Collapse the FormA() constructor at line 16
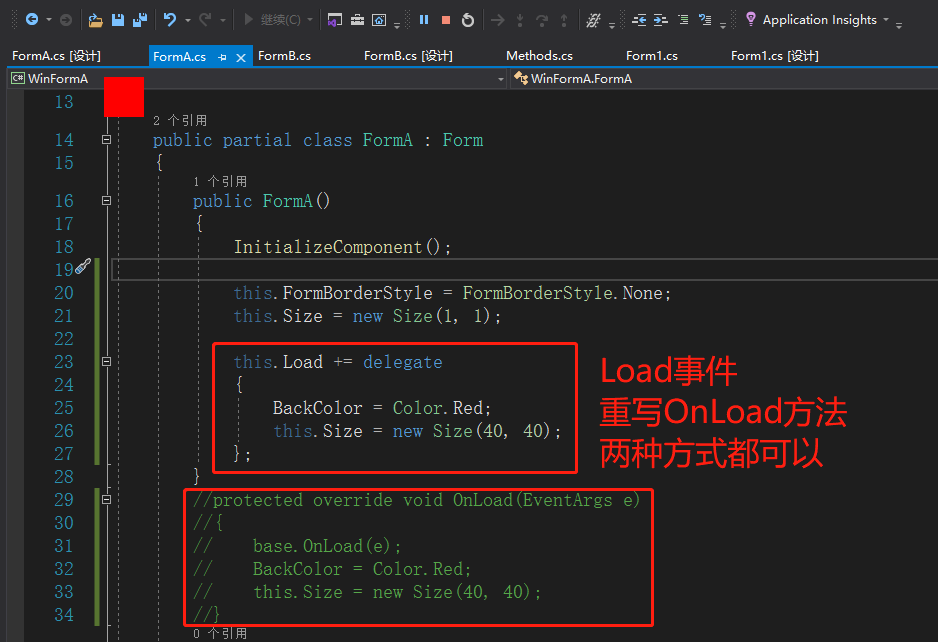This screenshot has width=938, height=642. click(x=106, y=200)
